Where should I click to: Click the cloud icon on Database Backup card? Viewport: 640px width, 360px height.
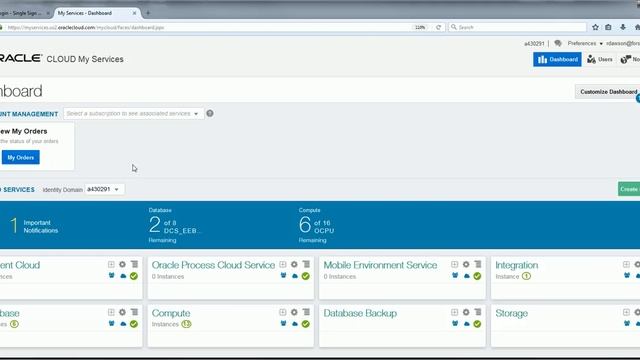467,324
